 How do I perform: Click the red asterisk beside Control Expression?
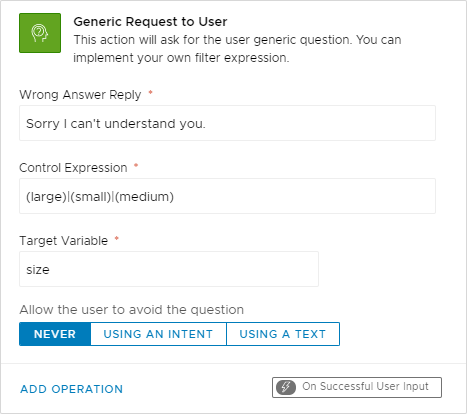[x=136, y=165]
